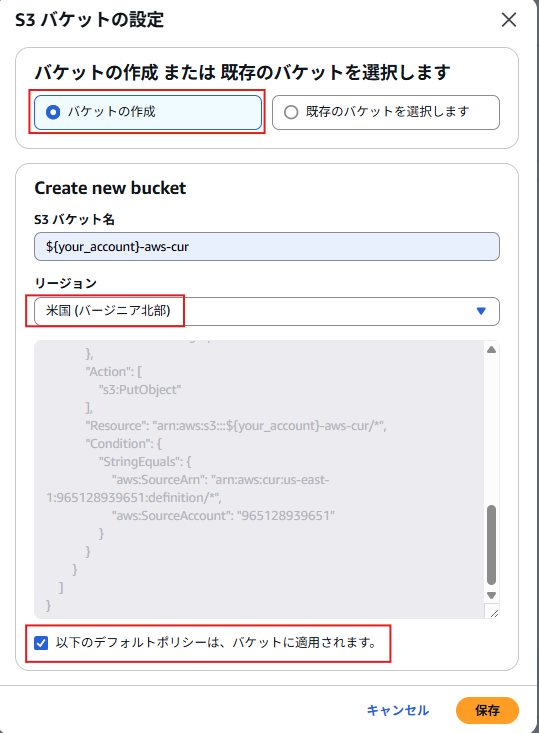539x733 pixels.
Task: Close the S3 bucket settings dialog
Action: [x=509, y=20]
